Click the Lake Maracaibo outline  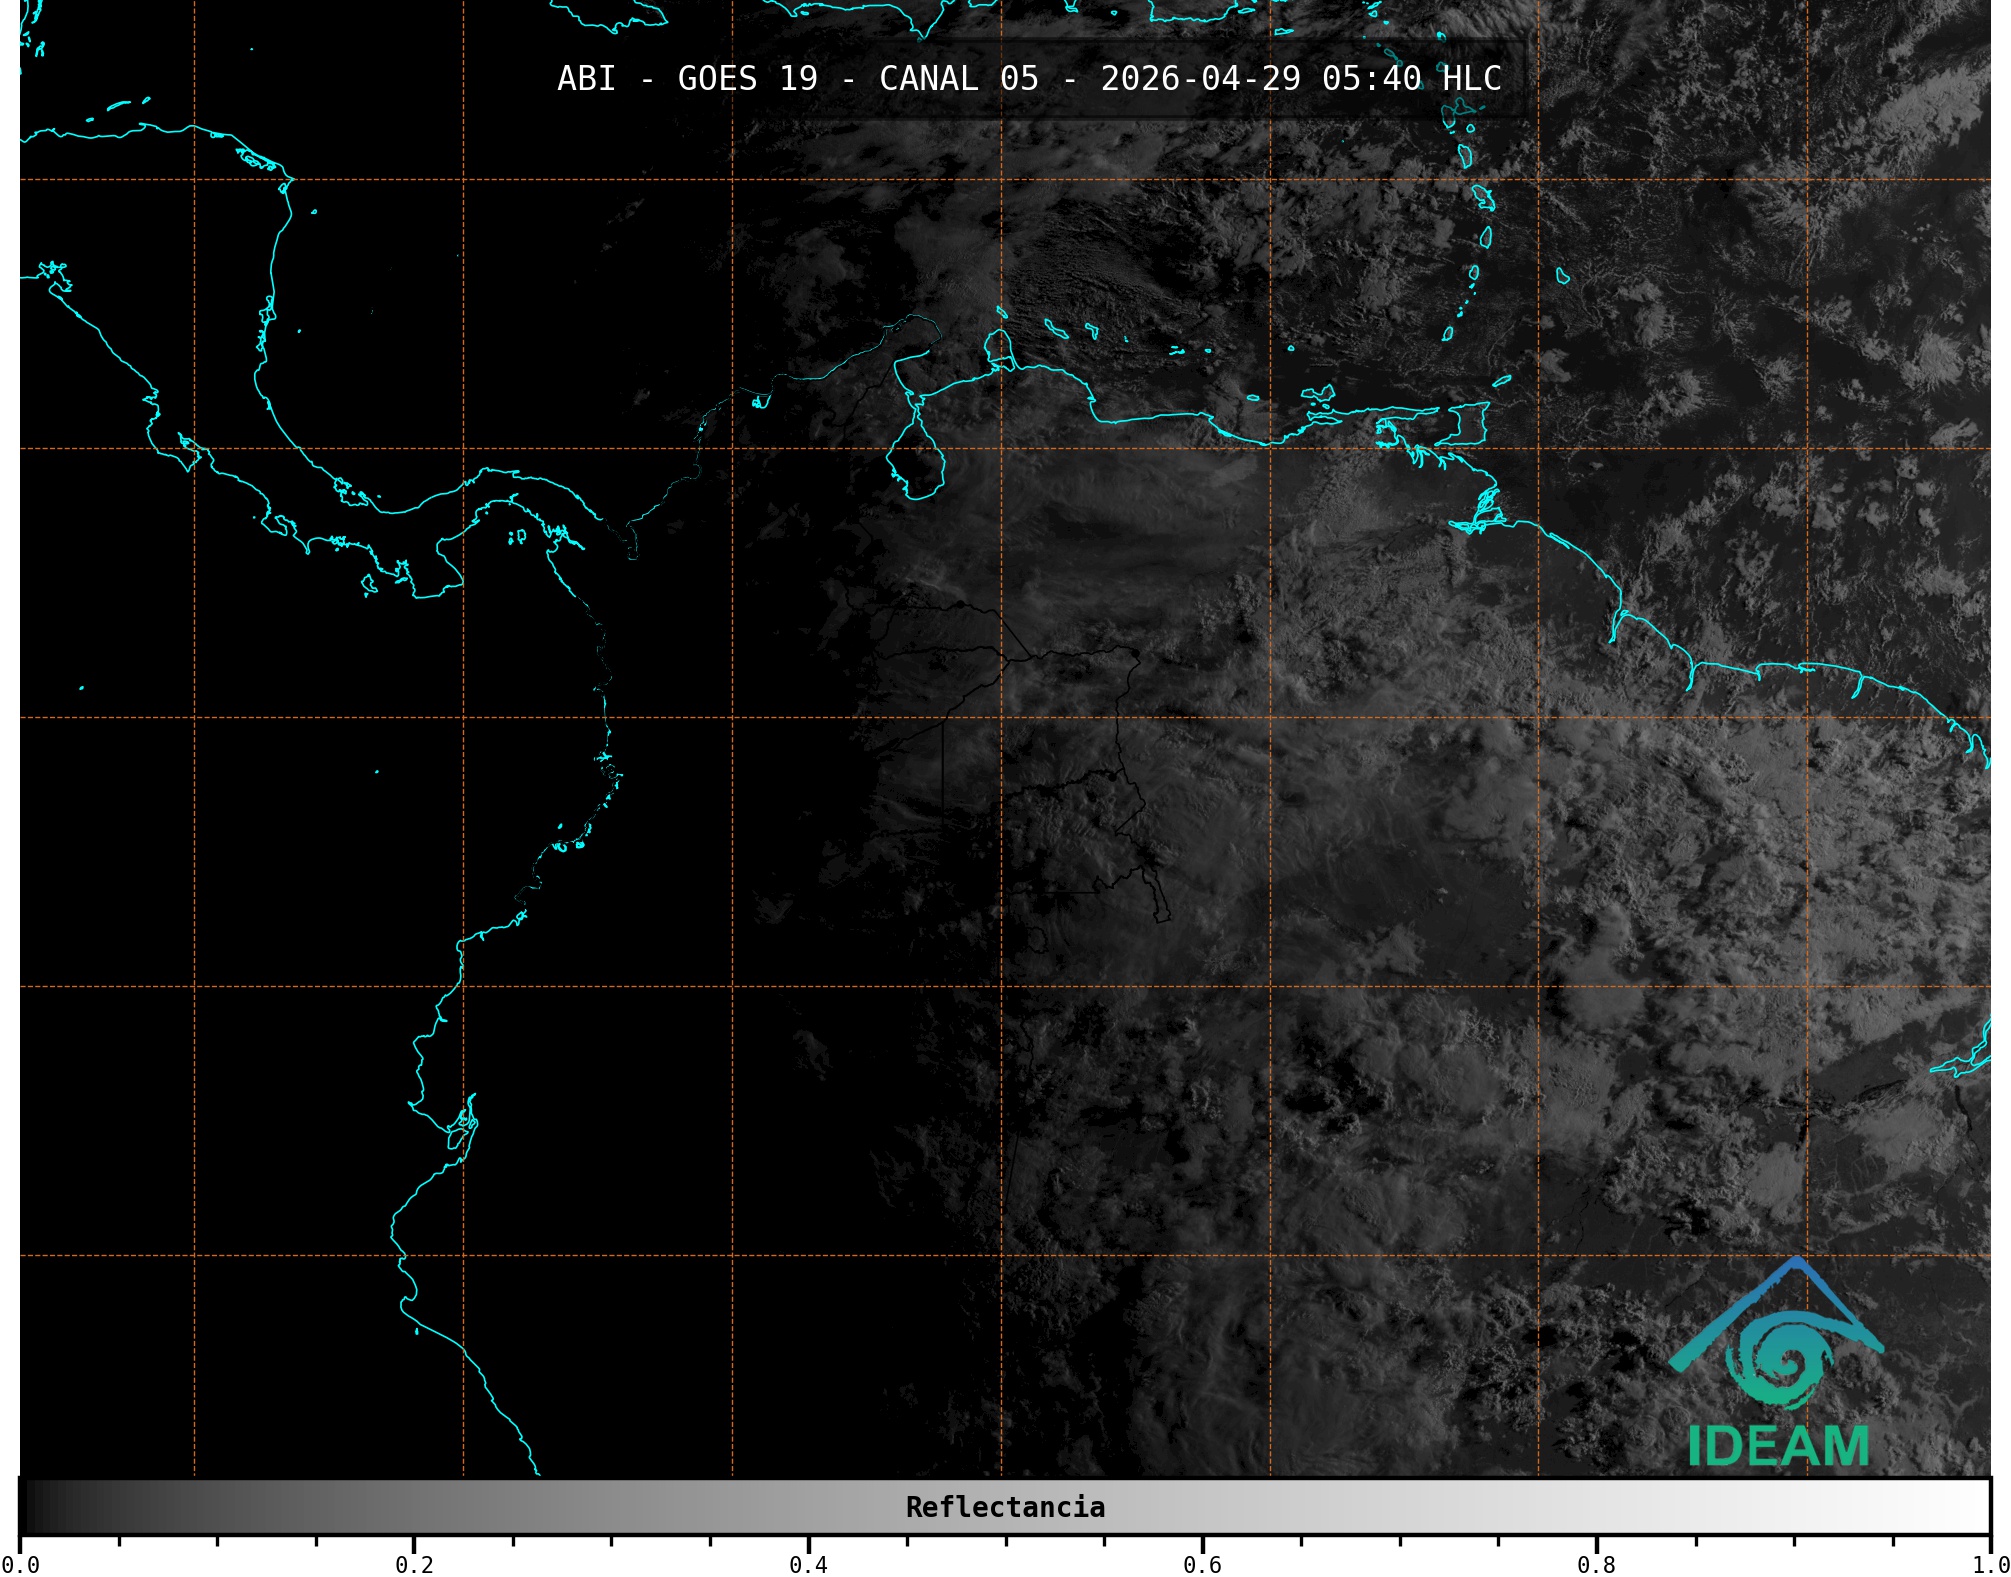[x=916, y=462]
